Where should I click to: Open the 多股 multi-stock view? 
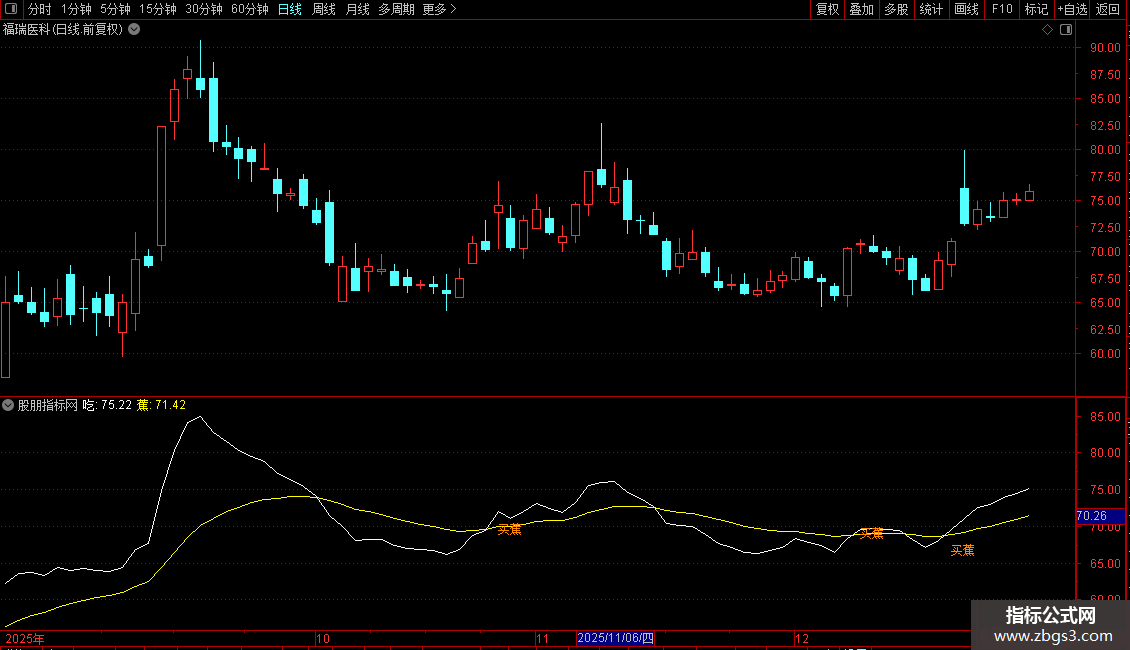(896, 9)
